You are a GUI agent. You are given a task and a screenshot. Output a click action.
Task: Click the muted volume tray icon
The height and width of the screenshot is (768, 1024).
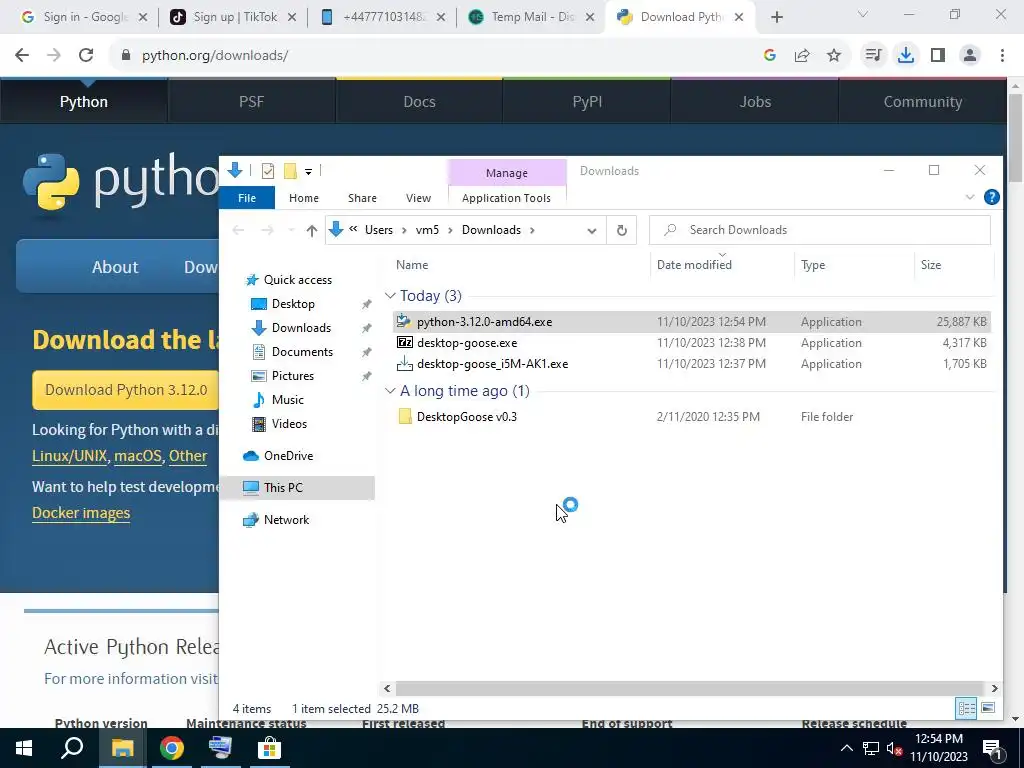coord(894,748)
